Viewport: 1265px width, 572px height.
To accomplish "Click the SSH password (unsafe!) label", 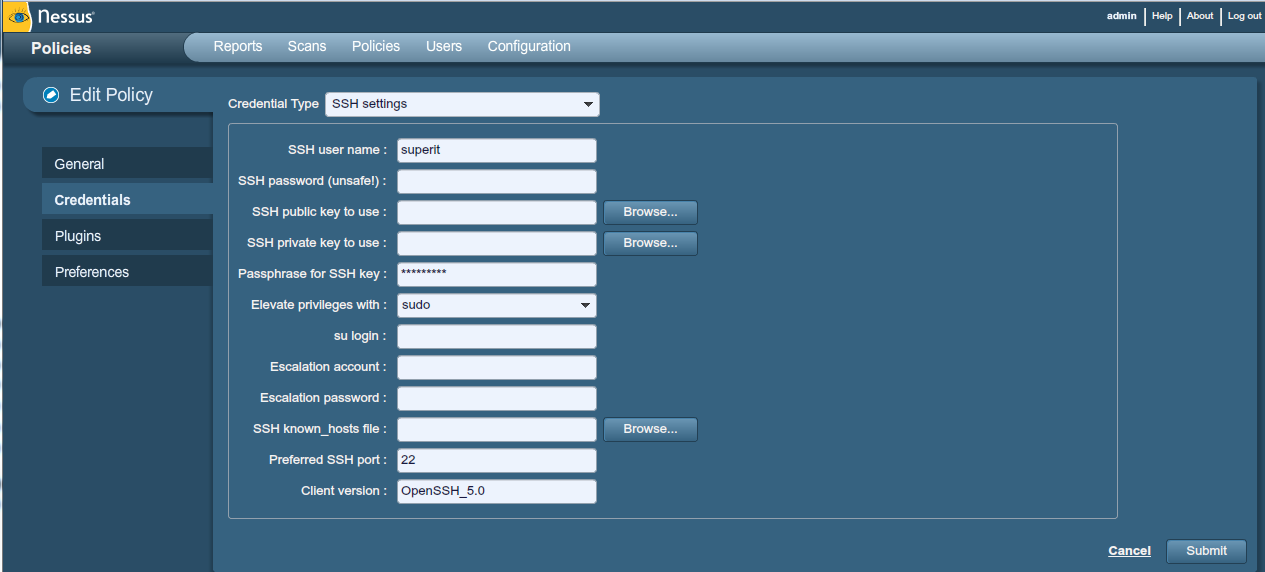I will (x=312, y=181).
